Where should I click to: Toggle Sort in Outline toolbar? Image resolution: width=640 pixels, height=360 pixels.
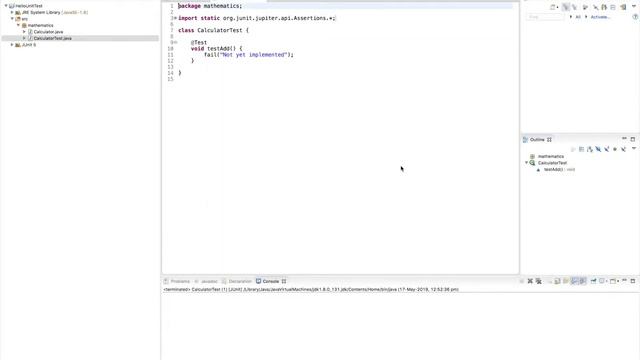589,149
